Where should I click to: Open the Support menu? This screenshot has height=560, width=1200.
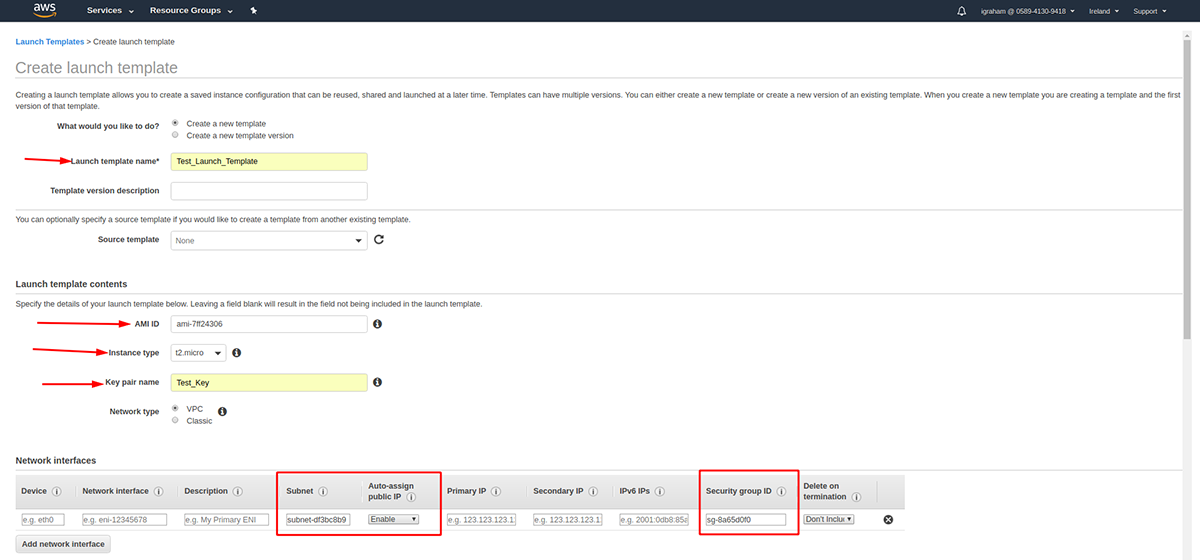(1148, 11)
